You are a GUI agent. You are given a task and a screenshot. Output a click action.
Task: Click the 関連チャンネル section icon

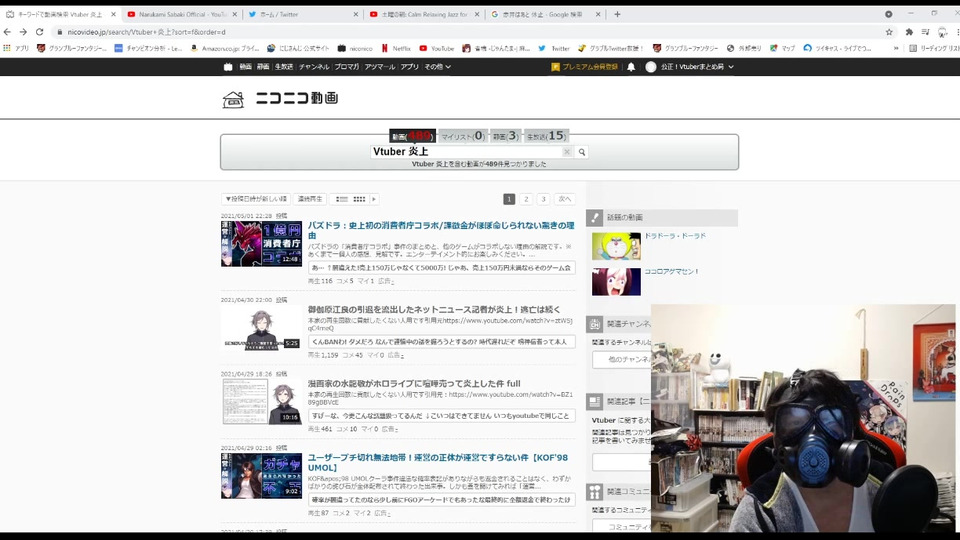594,324
